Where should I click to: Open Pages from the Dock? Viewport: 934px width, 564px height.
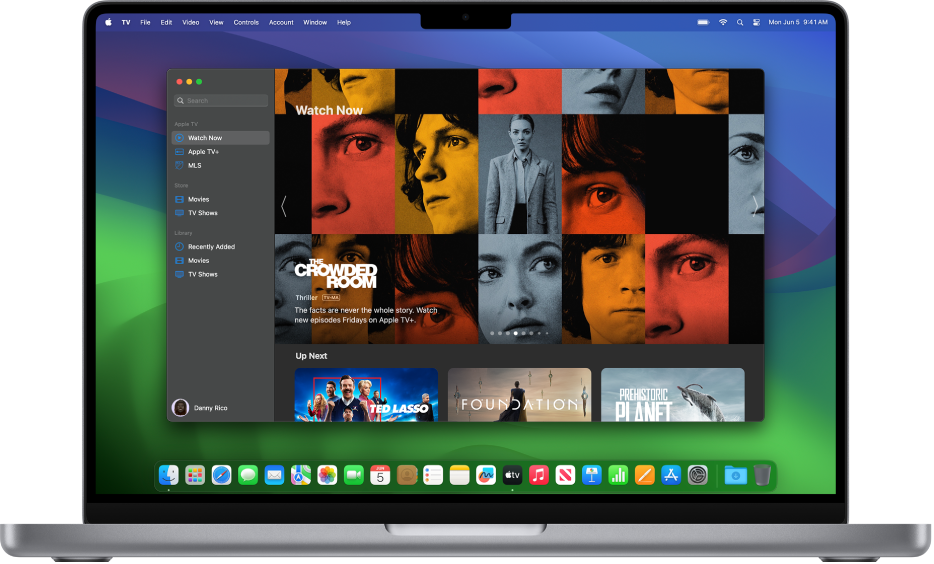[x=645, y=475]
